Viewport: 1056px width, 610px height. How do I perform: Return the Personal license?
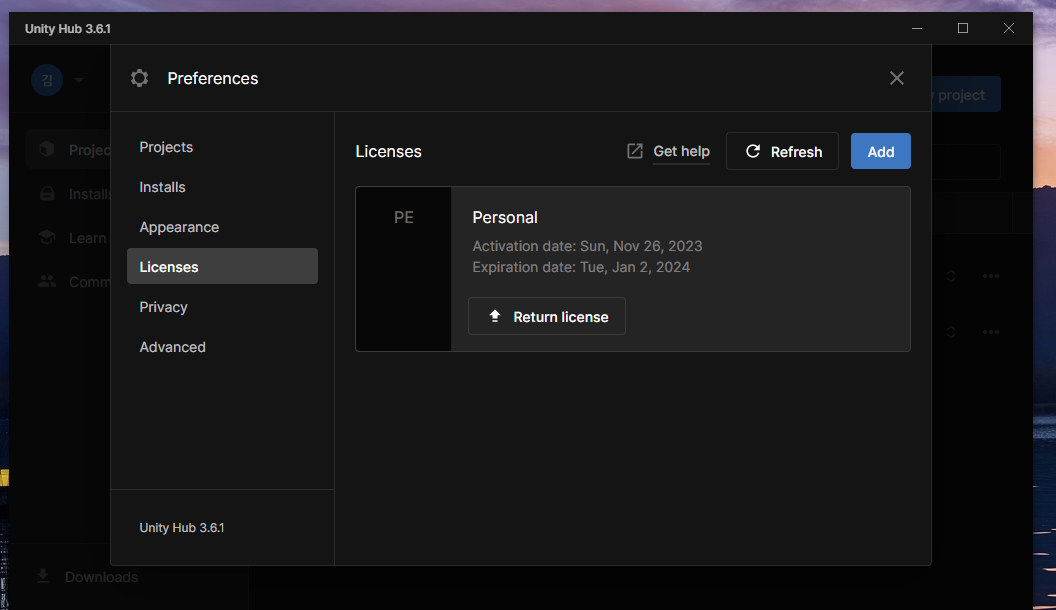click(547, 316)
